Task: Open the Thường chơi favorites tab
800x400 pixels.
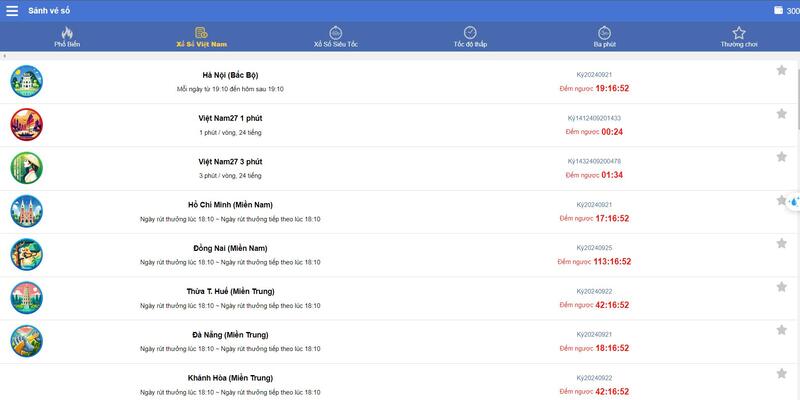Action: (738, 37)
